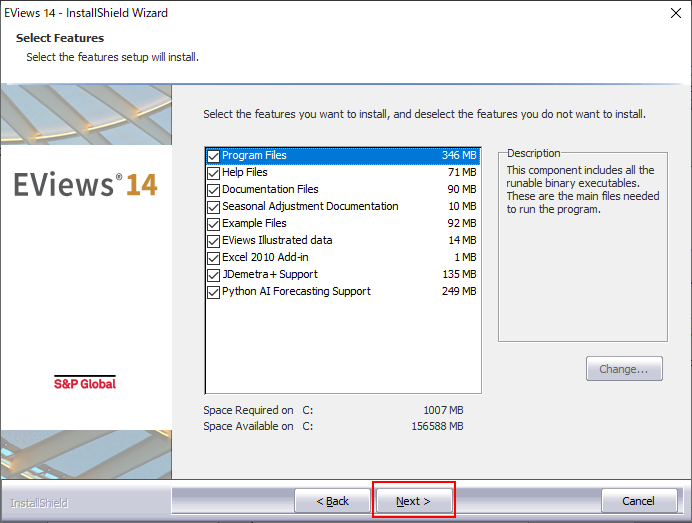Toggle the Help Files checkbox
The image size is (692, 523).
coord(214,173)
